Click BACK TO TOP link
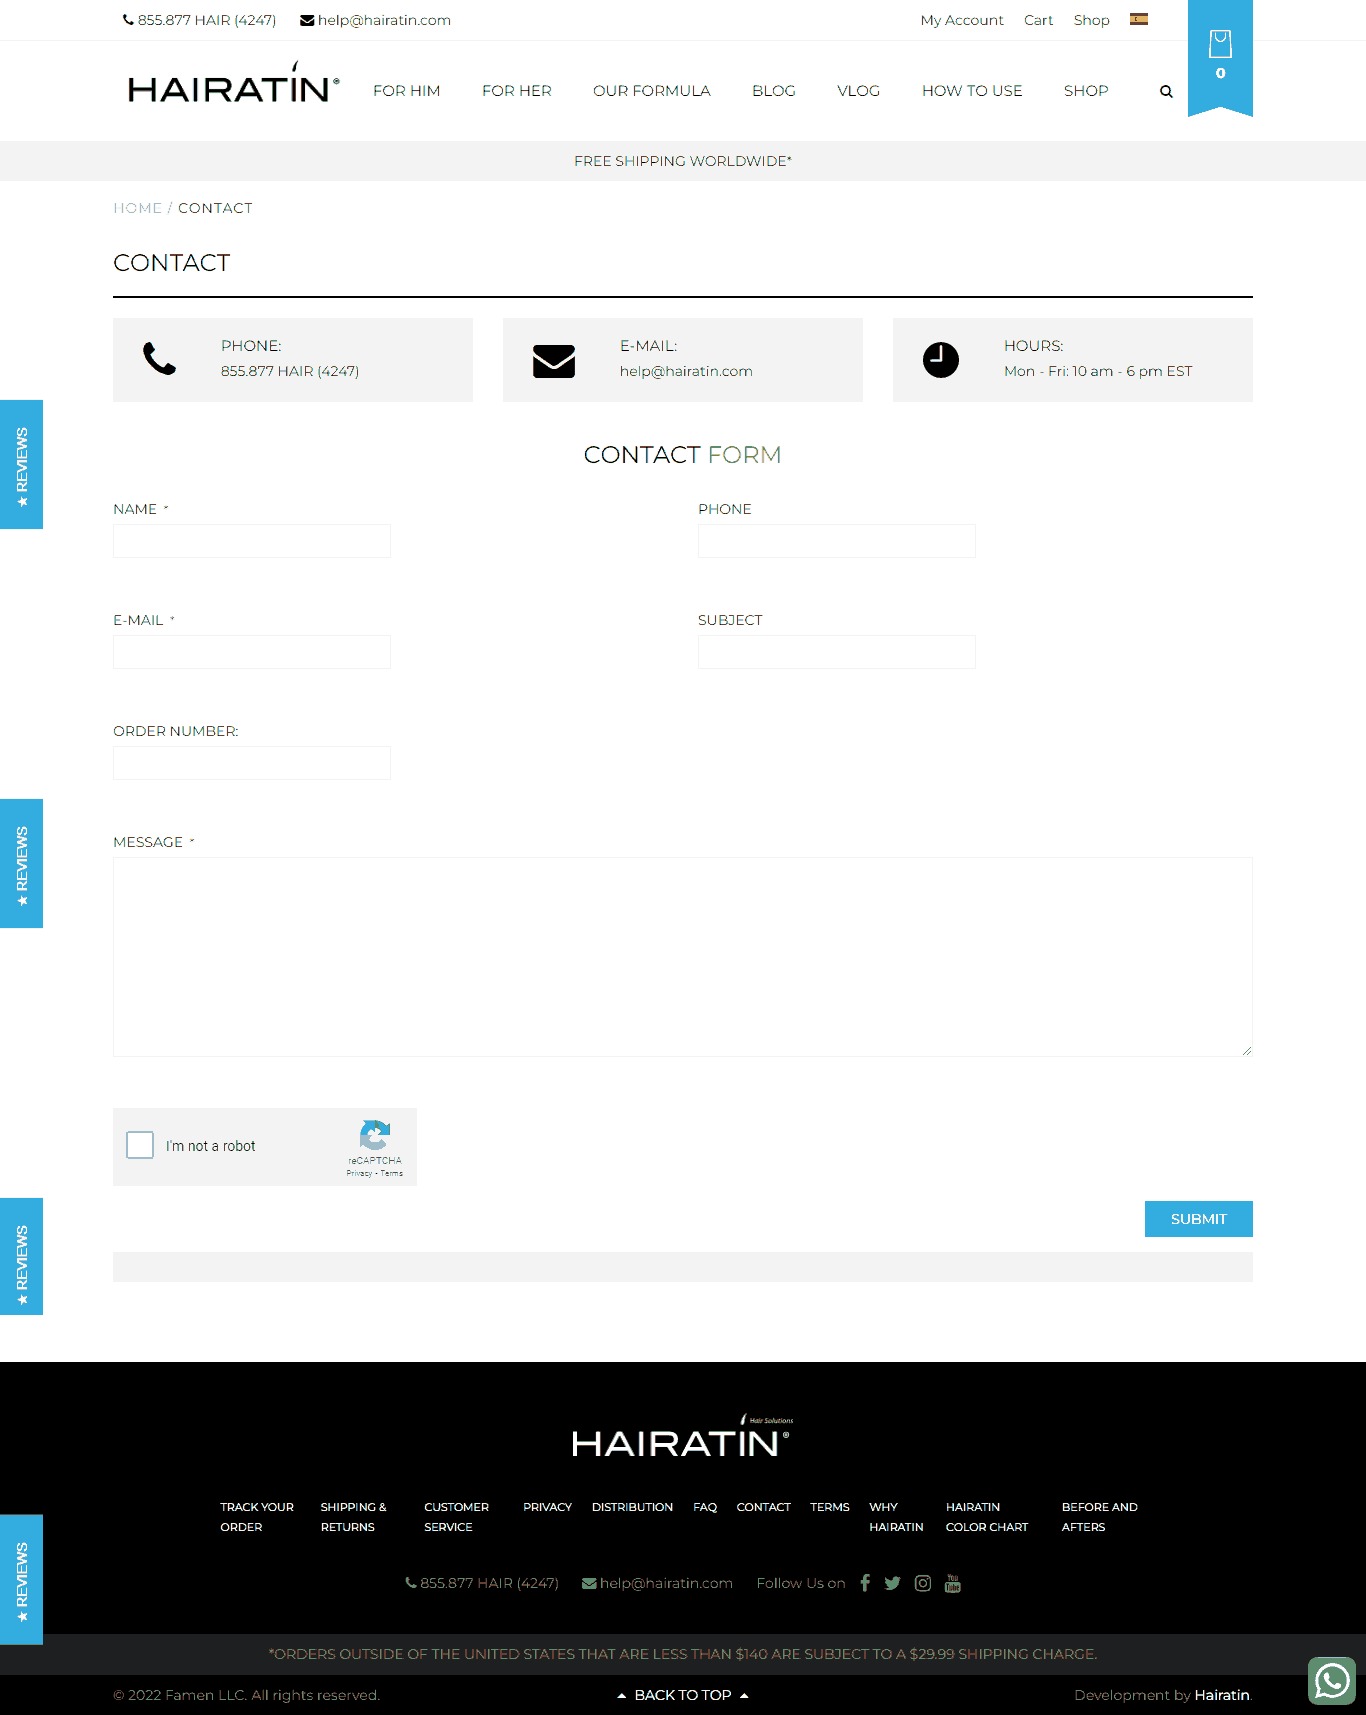Image resolution: width=1366 pixels, height=1715 pixels. click(683, 1695)
